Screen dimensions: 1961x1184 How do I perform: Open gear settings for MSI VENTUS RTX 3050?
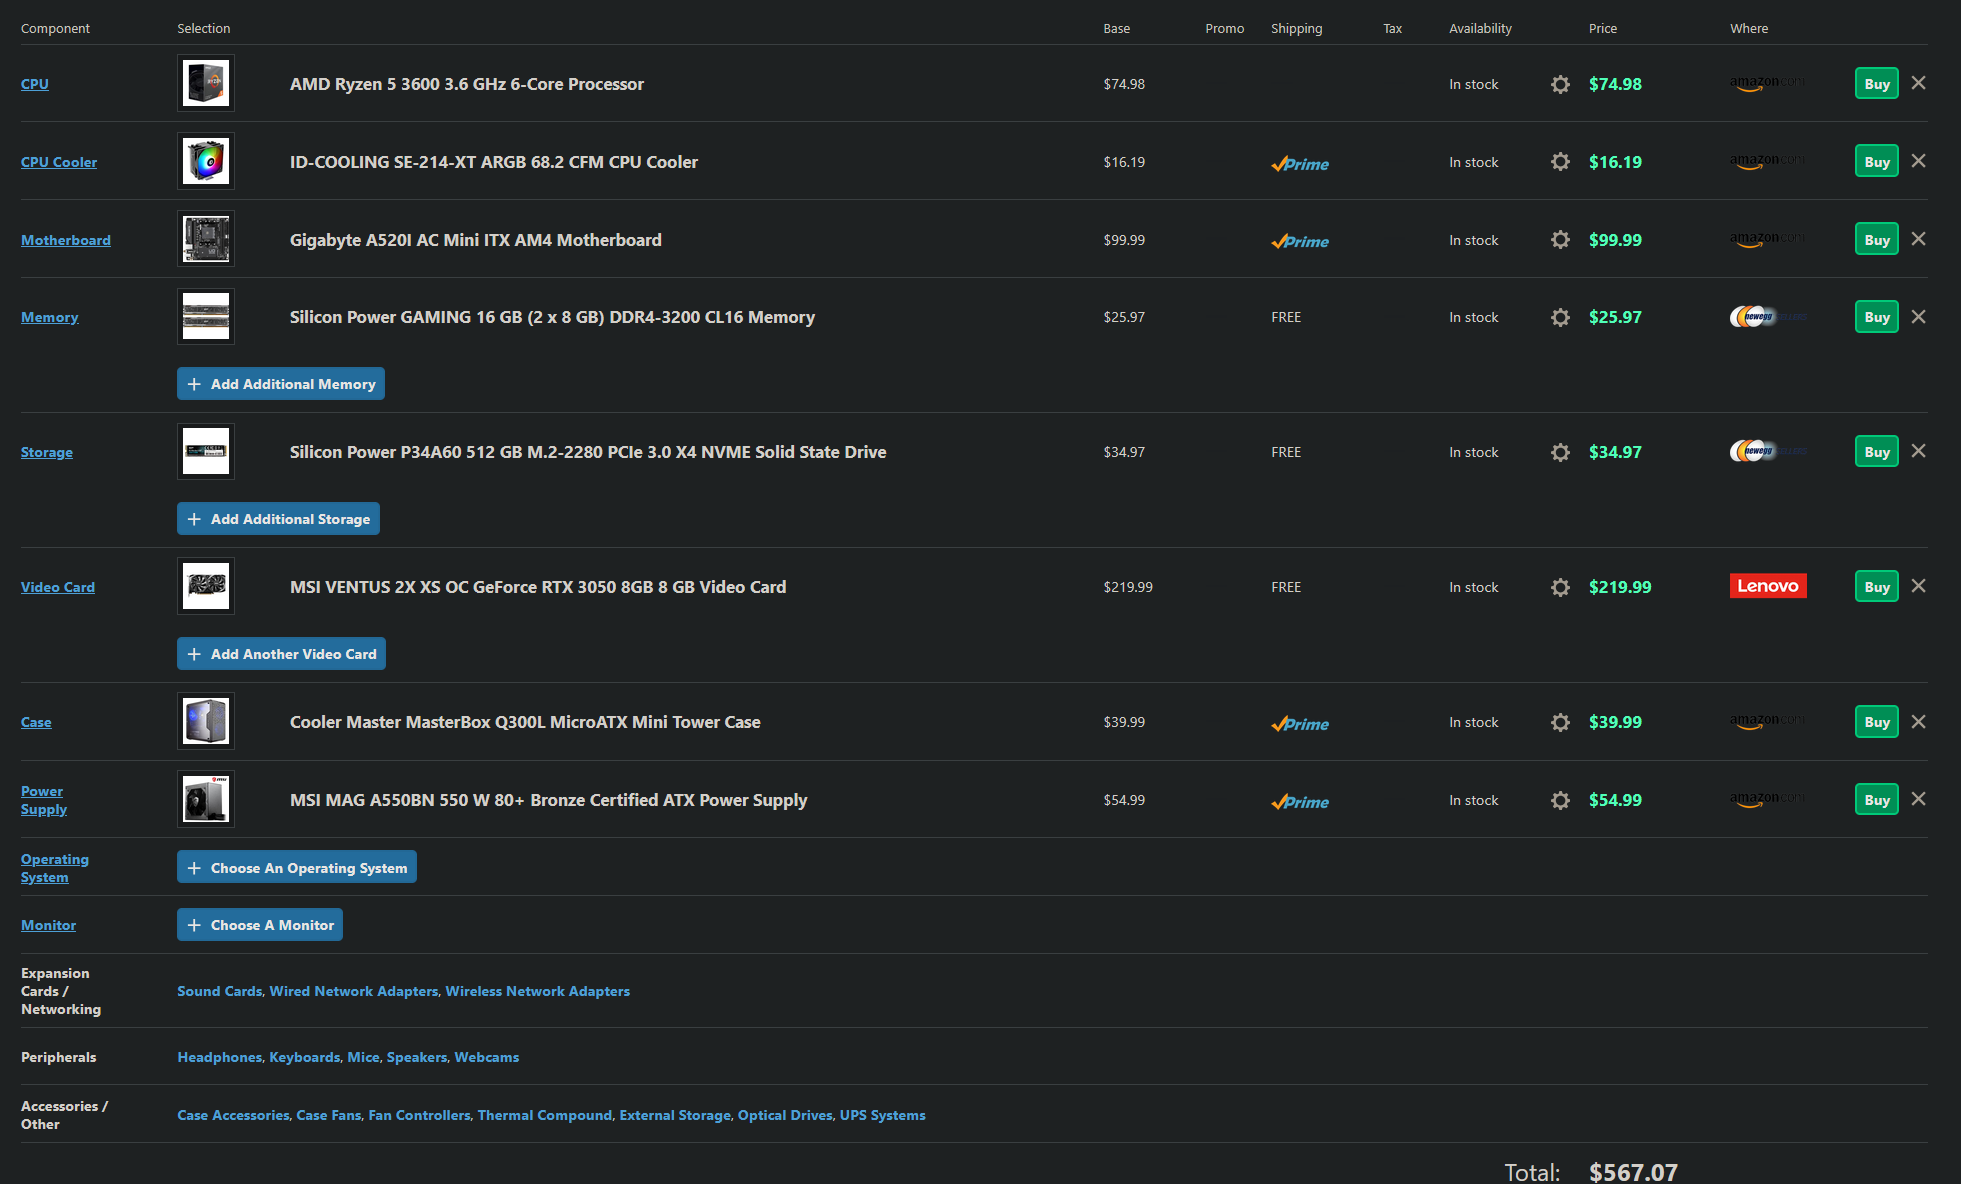pos(1560,587)
